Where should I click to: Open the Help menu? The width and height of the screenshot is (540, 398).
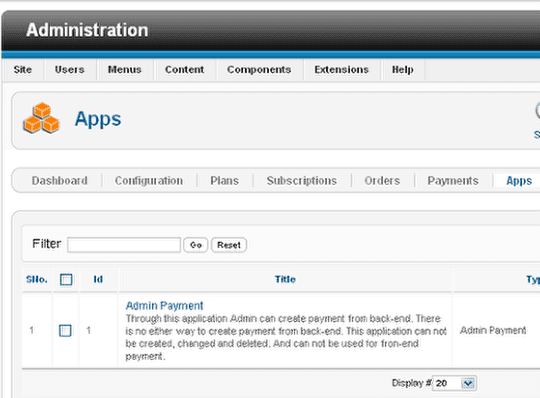(x=403, y=70)
